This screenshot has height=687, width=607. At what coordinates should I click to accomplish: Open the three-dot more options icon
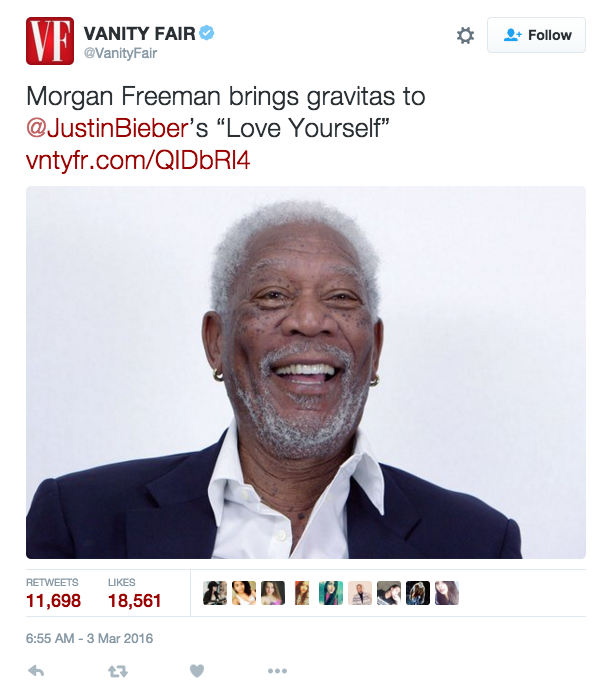(x=277, y=671)
